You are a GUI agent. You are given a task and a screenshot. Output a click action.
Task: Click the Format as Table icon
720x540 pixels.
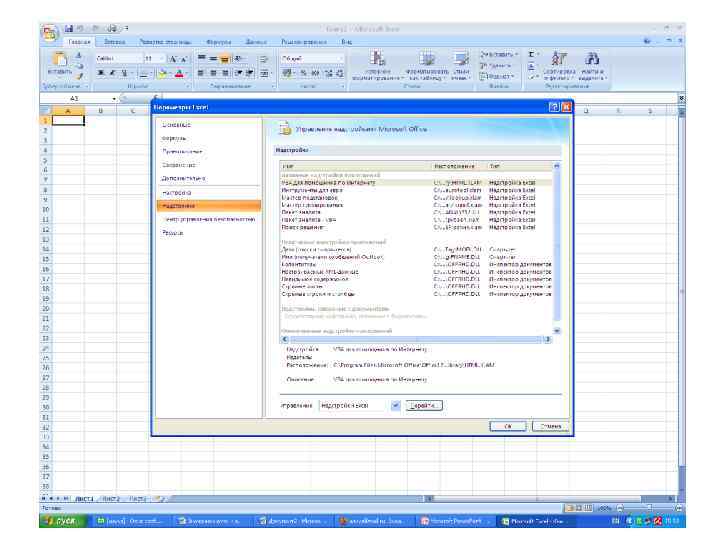[427, 59]
